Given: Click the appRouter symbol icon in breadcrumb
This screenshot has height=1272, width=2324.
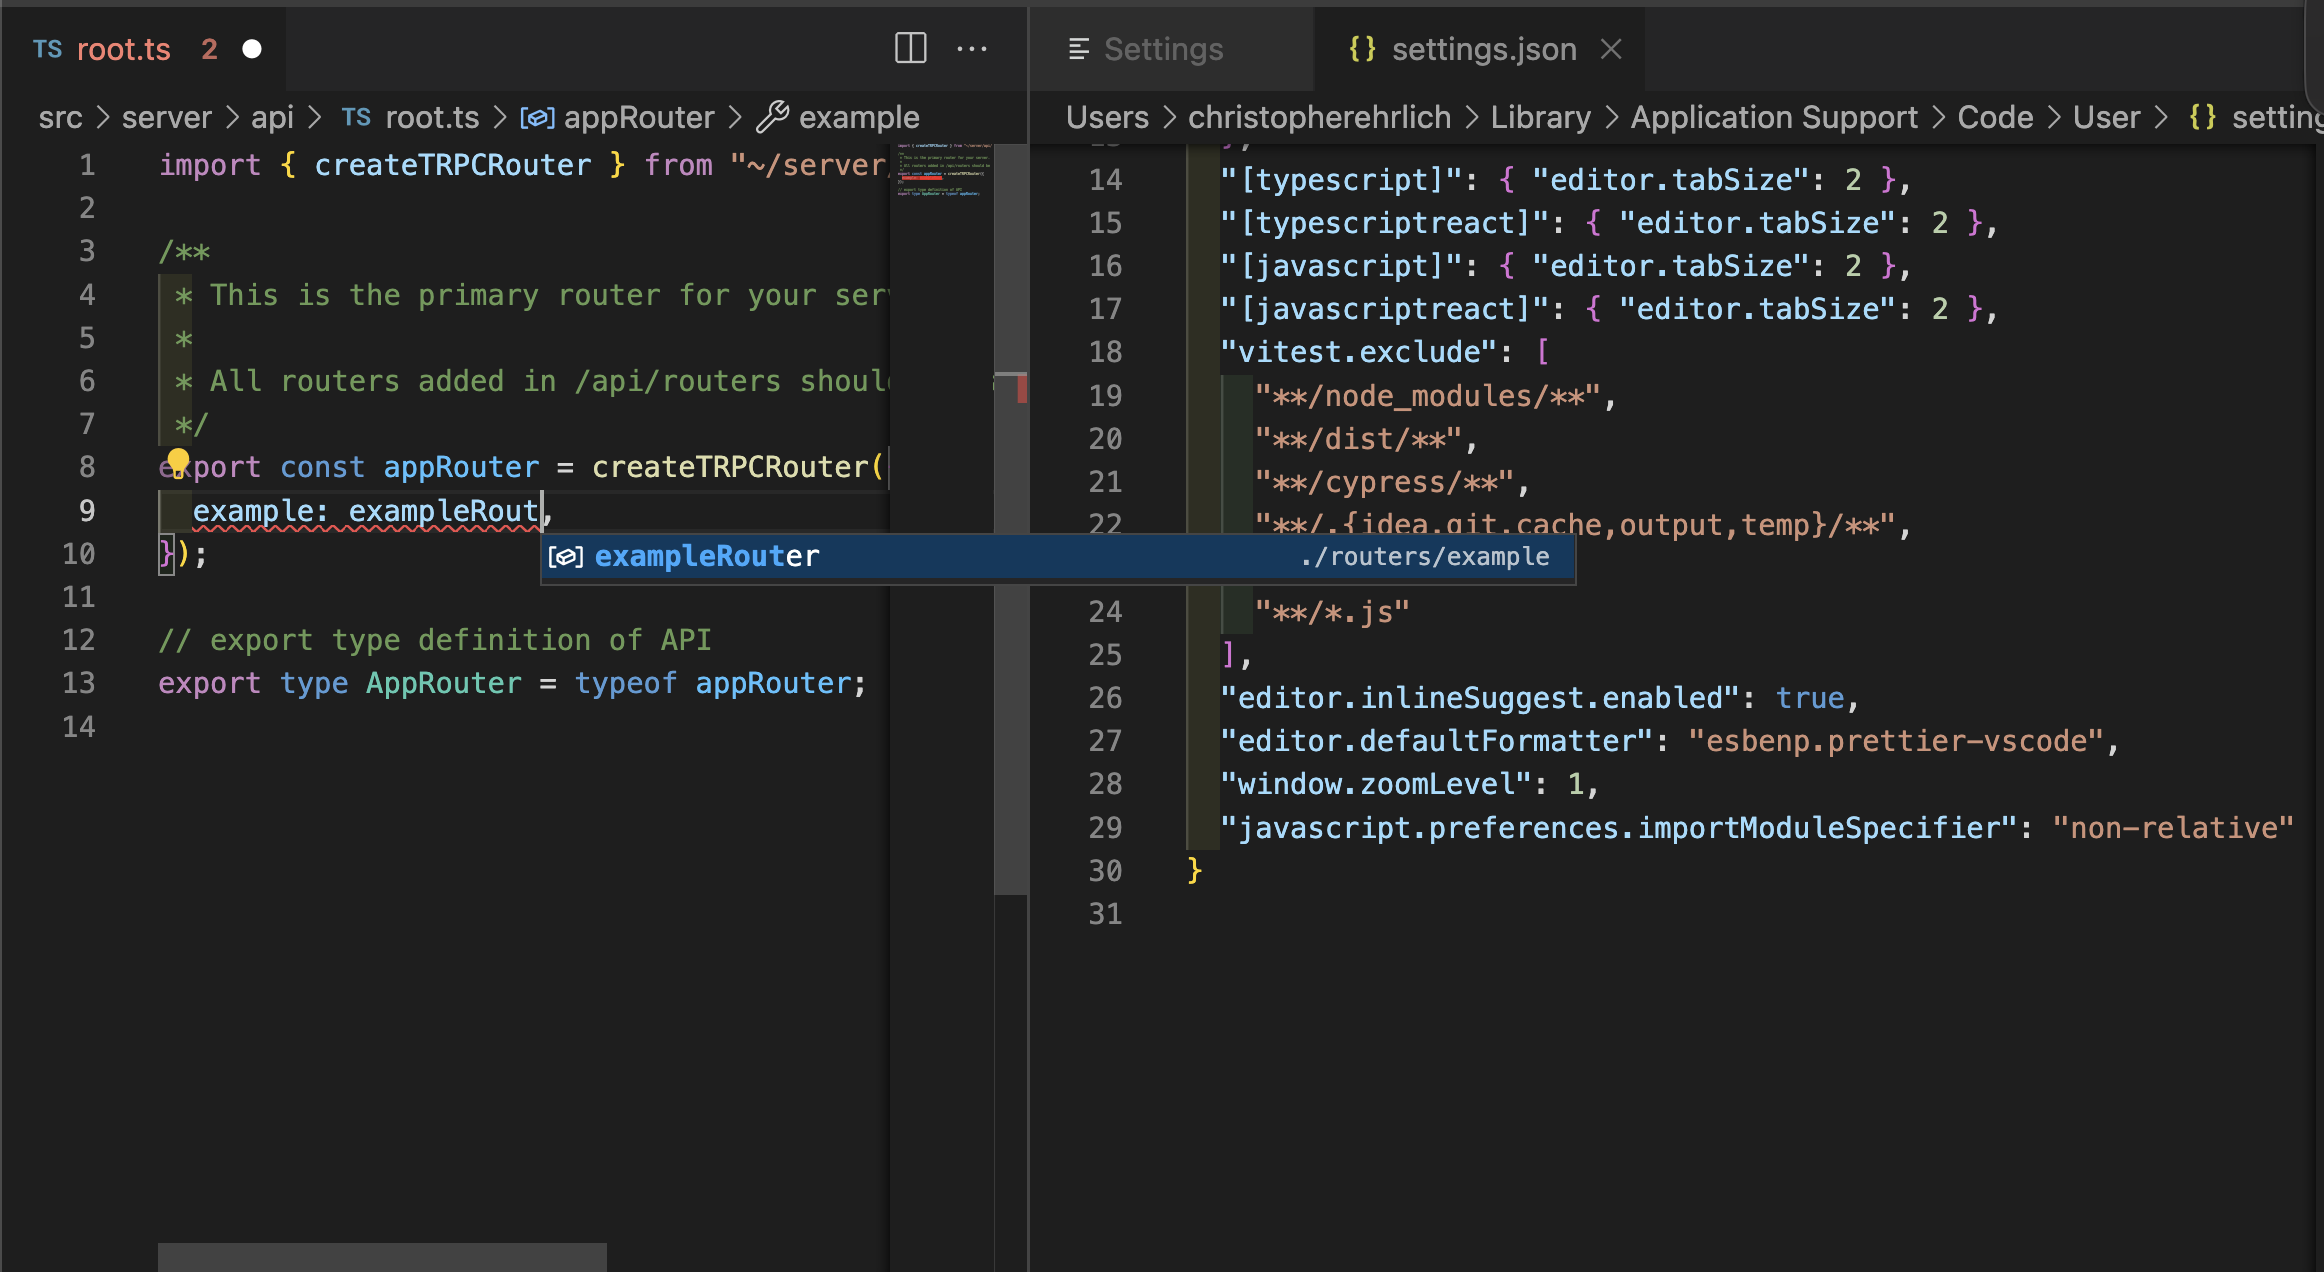Looking at the screenshot, I should (537, 118).
